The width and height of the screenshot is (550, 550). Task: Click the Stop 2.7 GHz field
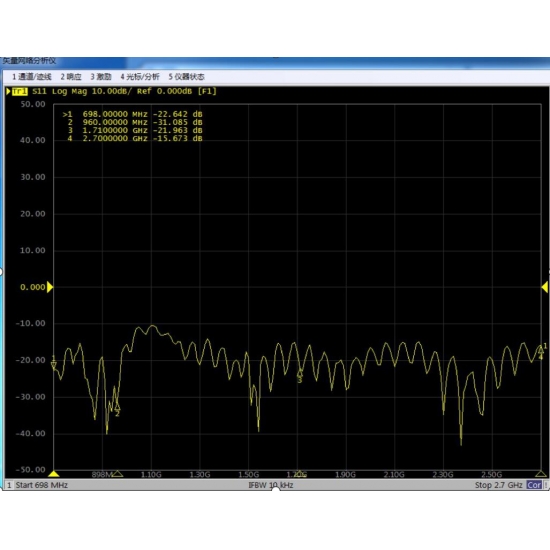(498, 485)
